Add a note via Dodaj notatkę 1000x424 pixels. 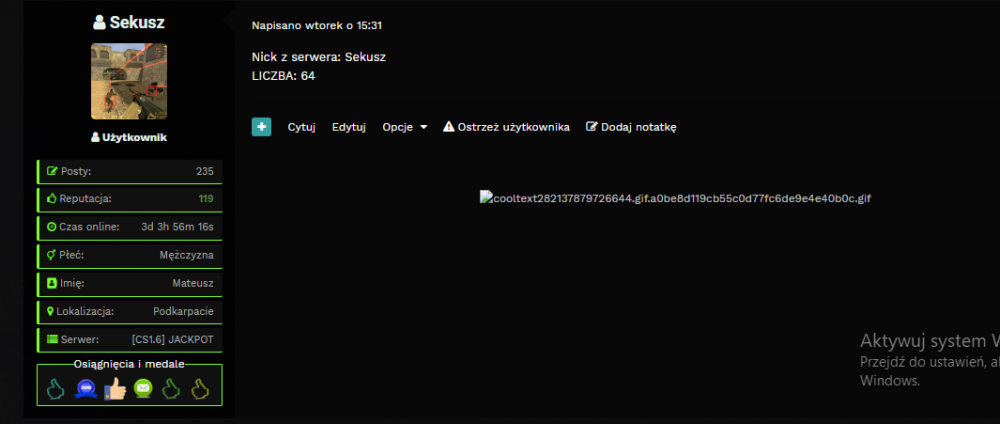point(631,127)
